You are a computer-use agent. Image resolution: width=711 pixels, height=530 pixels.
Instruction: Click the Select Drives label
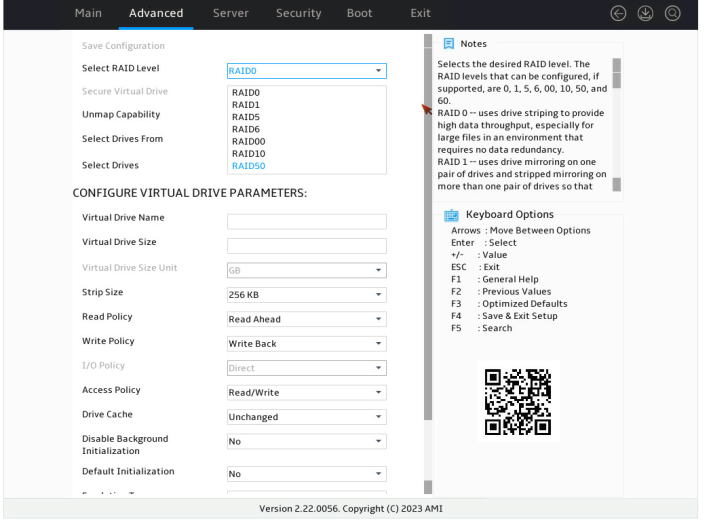(112, 167)
